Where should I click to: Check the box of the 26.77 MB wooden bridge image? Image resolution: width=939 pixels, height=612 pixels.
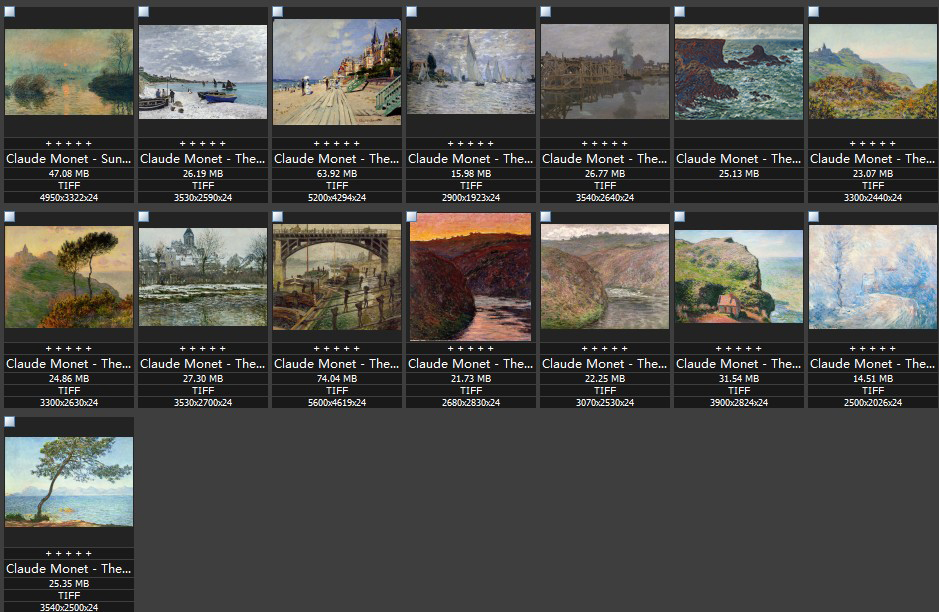546,11
